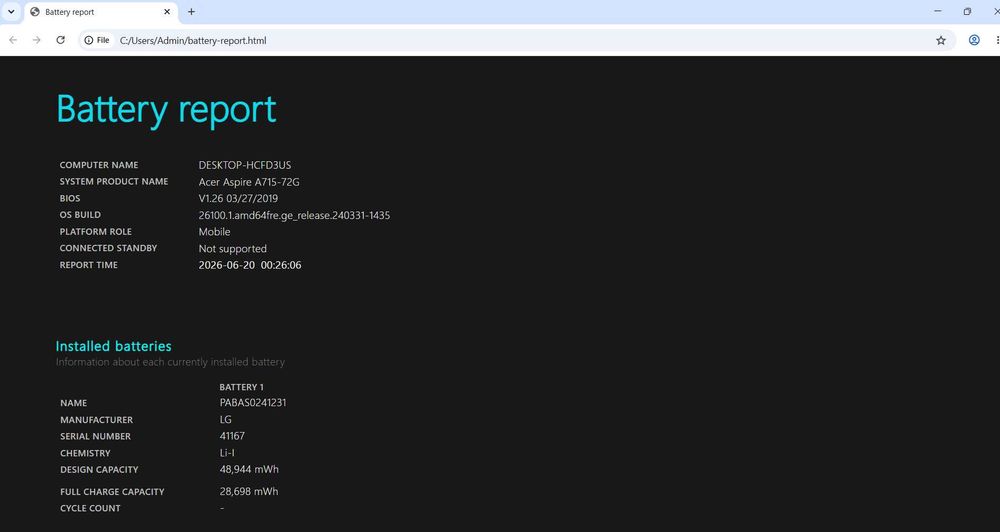Select the SYSTEM PRODUCT NAME label
1000x532 pixels.
click(x=114, y=182)
